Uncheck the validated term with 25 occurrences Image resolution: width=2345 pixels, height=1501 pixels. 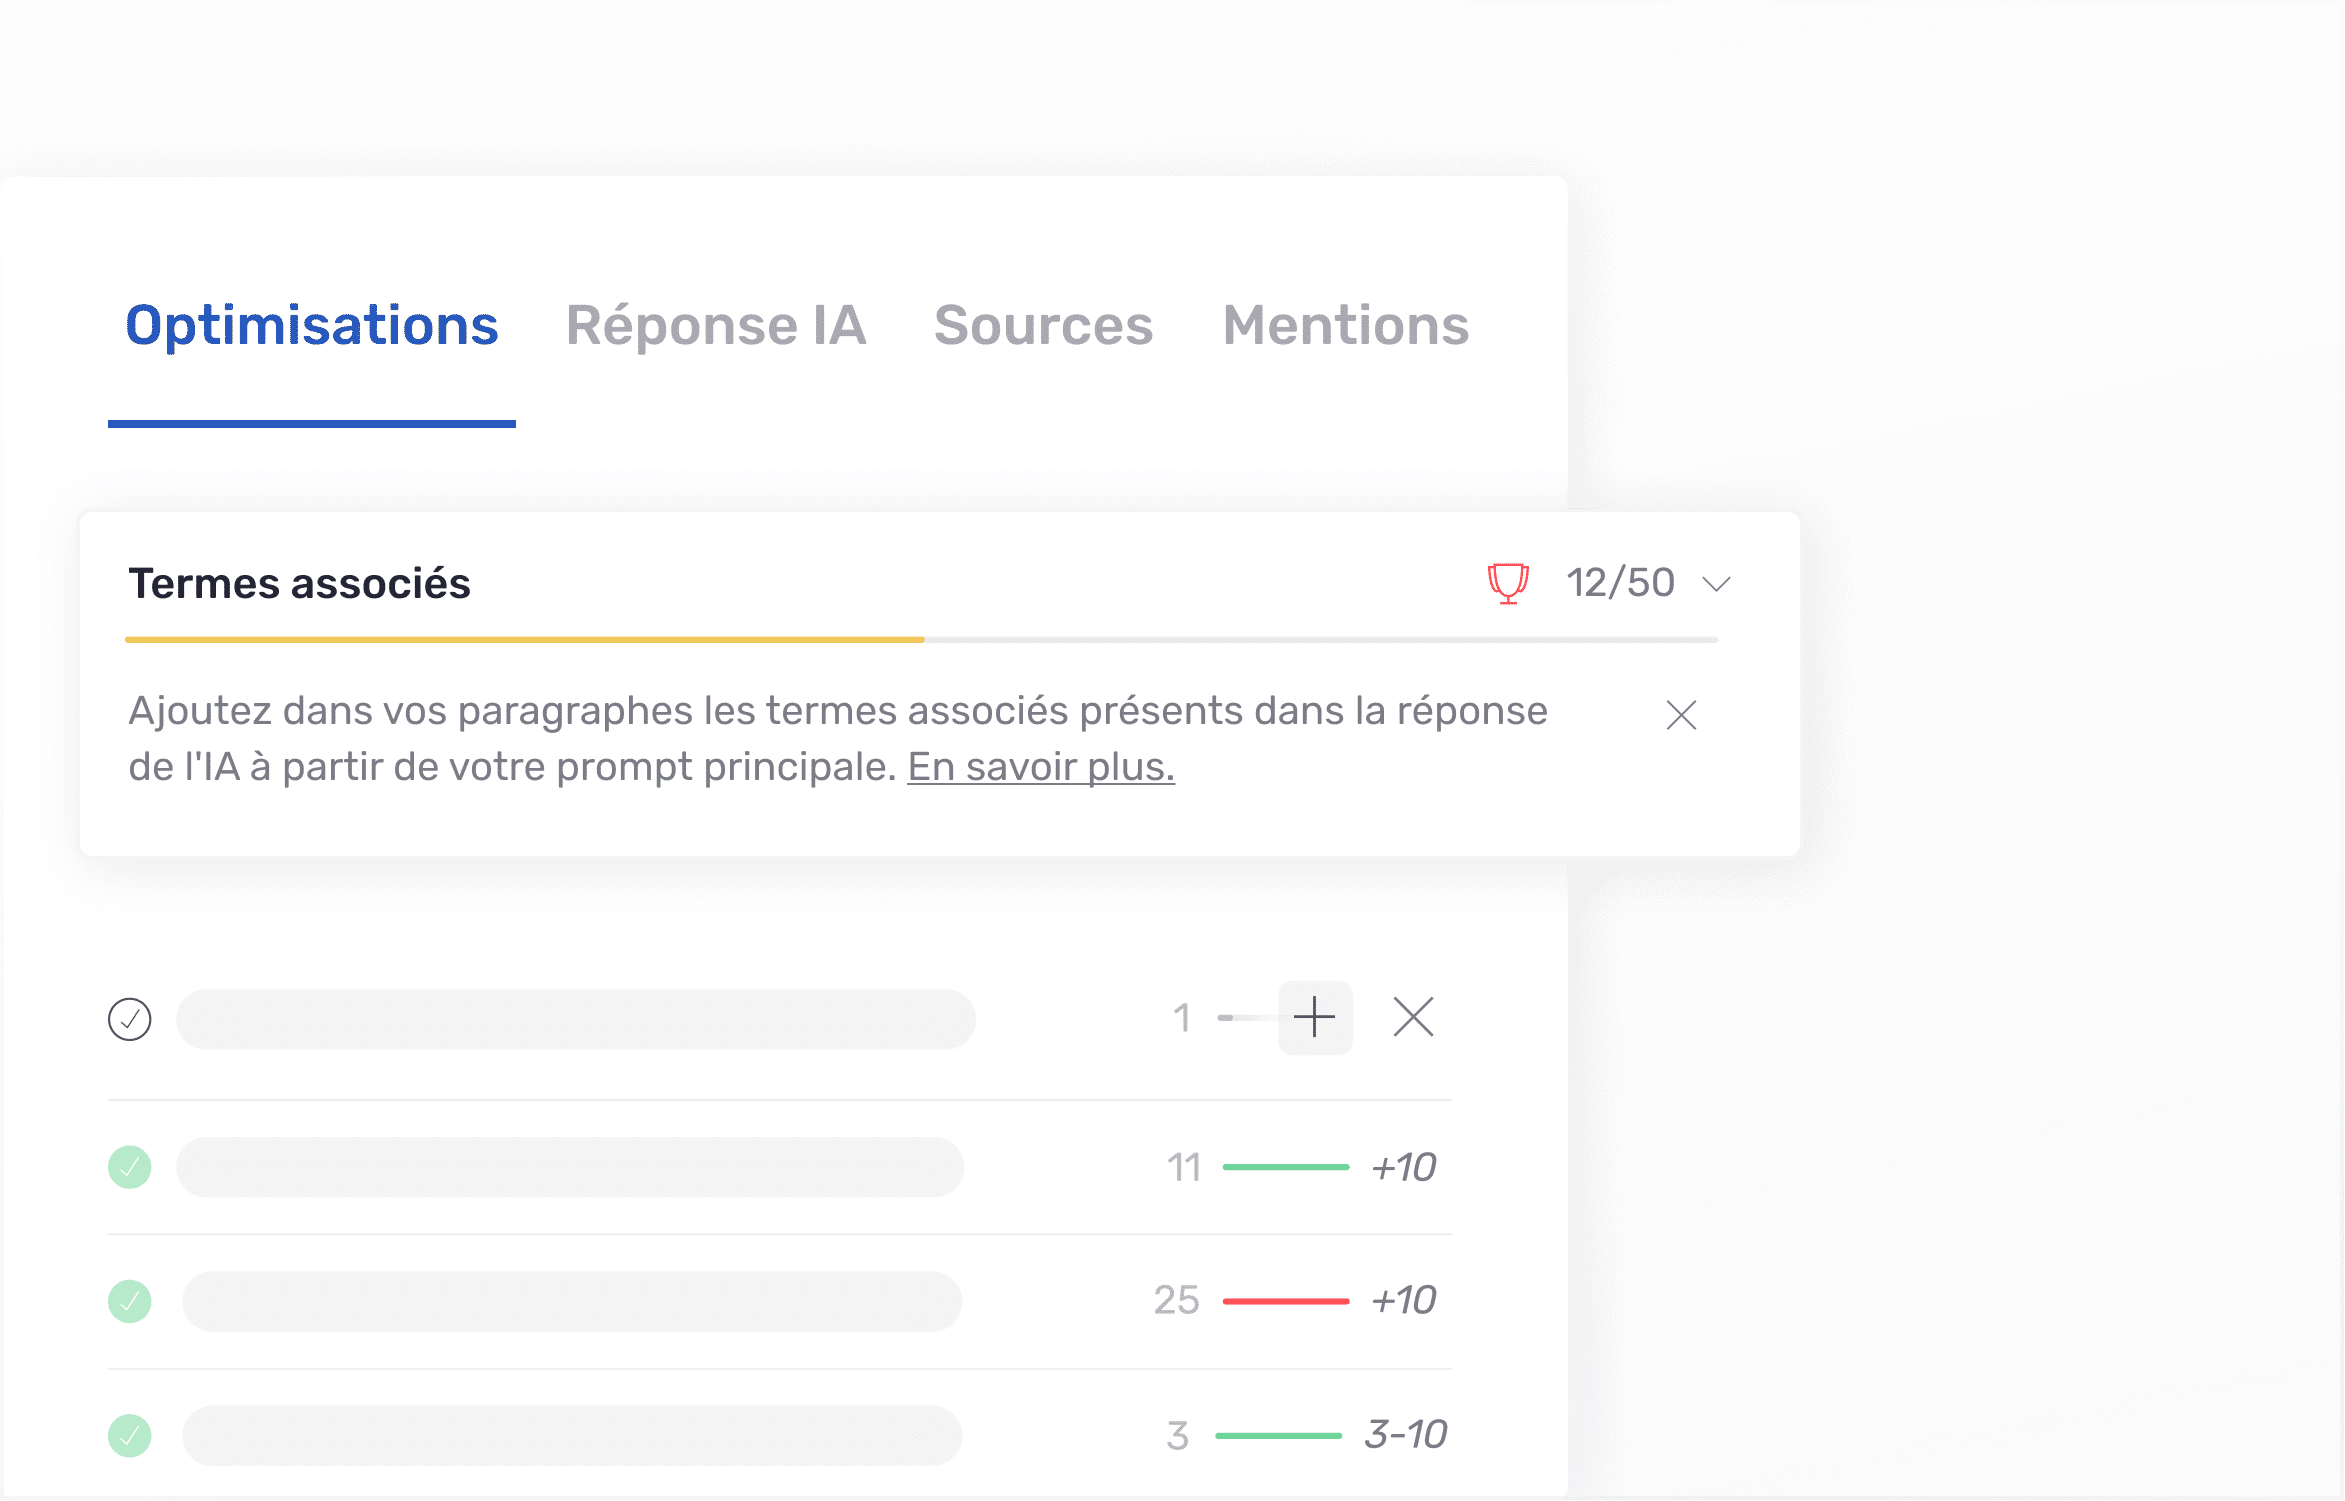pyautogui.click(x=131, y=1301)
